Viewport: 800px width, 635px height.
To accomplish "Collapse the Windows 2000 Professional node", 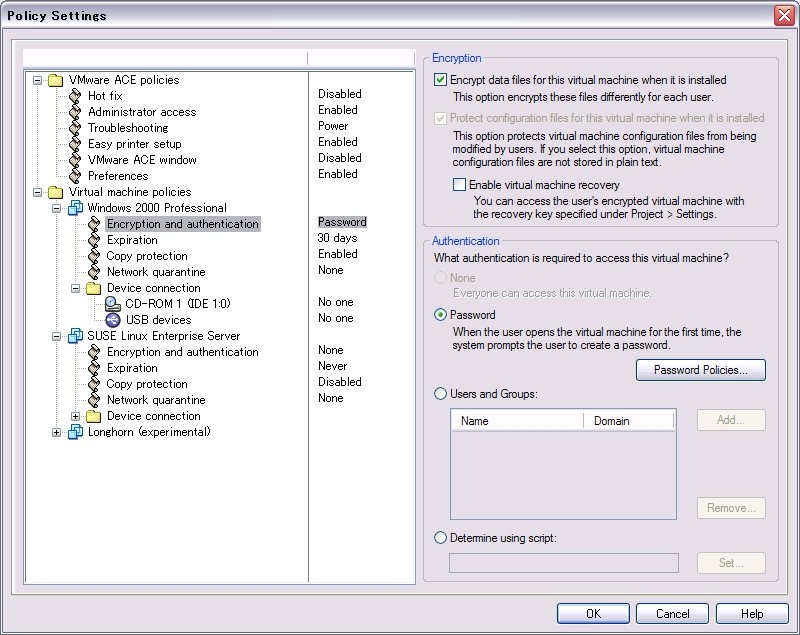I will pyautogui.click(x=57, y=208).
